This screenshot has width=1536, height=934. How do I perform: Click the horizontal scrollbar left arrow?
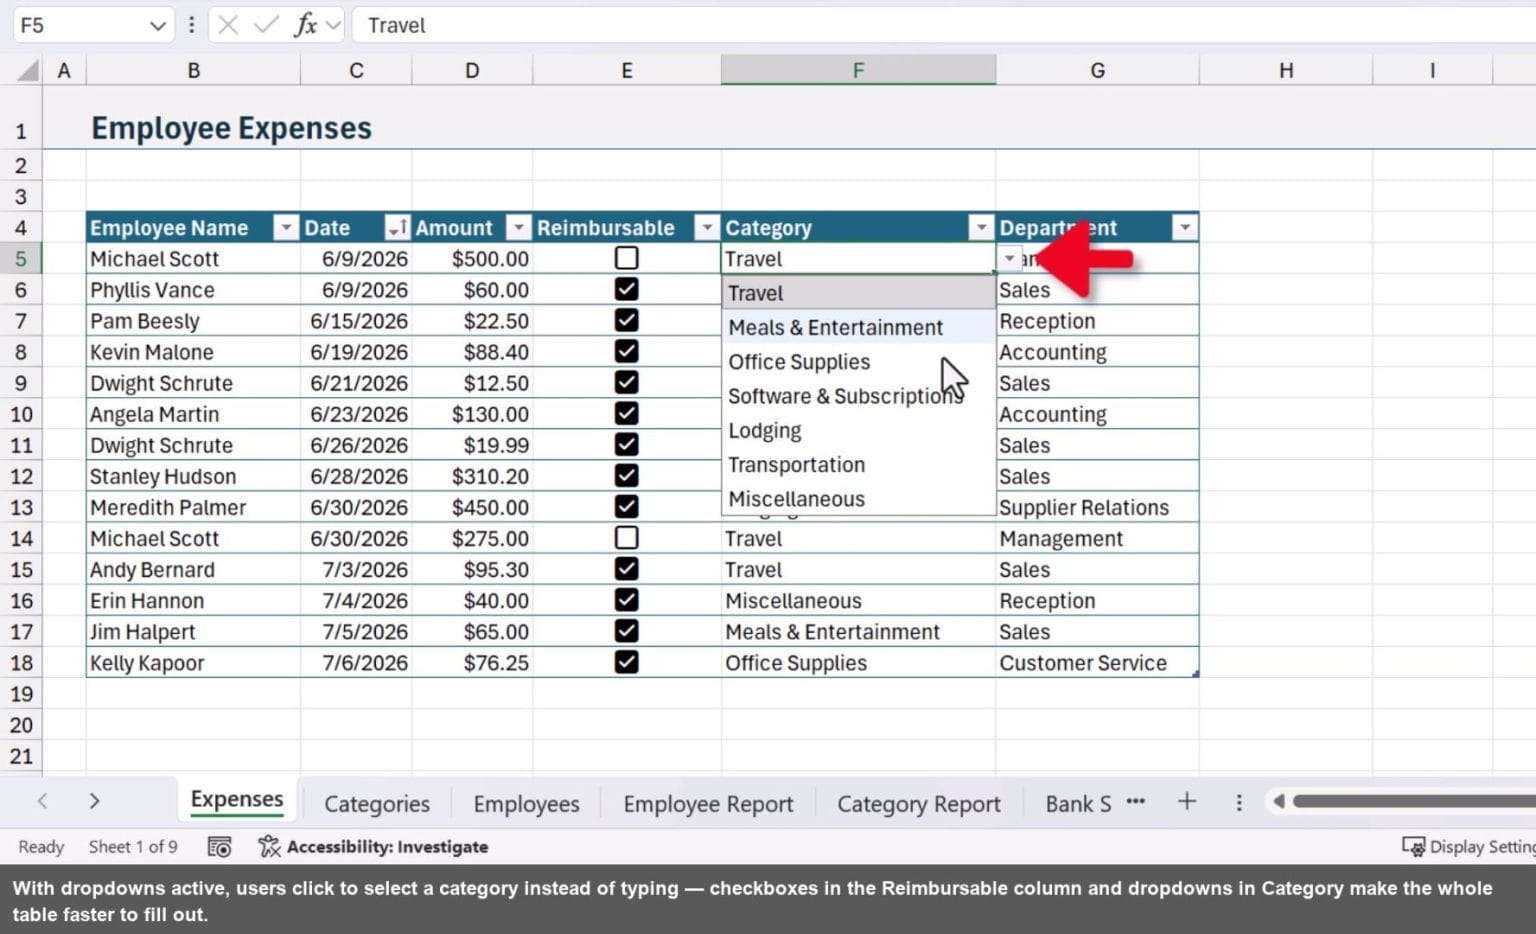click(x=1278, y=801)
